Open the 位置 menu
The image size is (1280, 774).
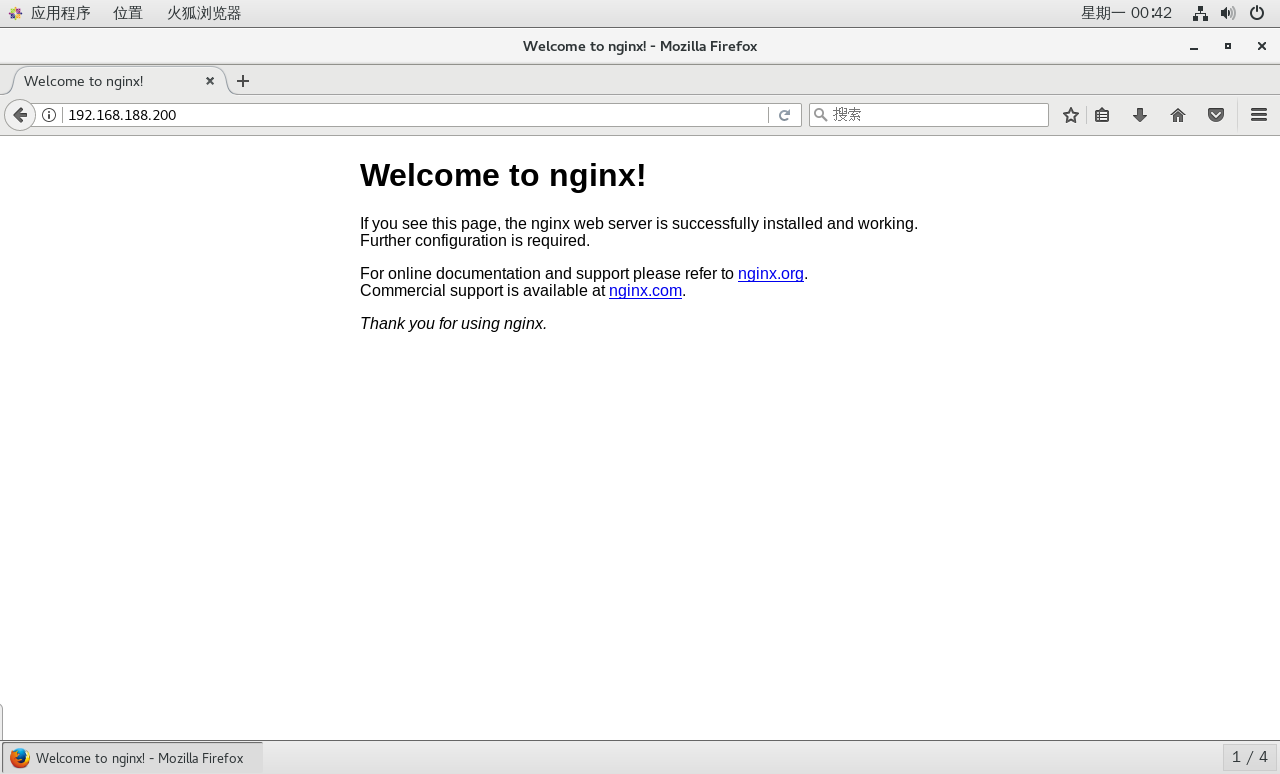click(x=128, y=13)
